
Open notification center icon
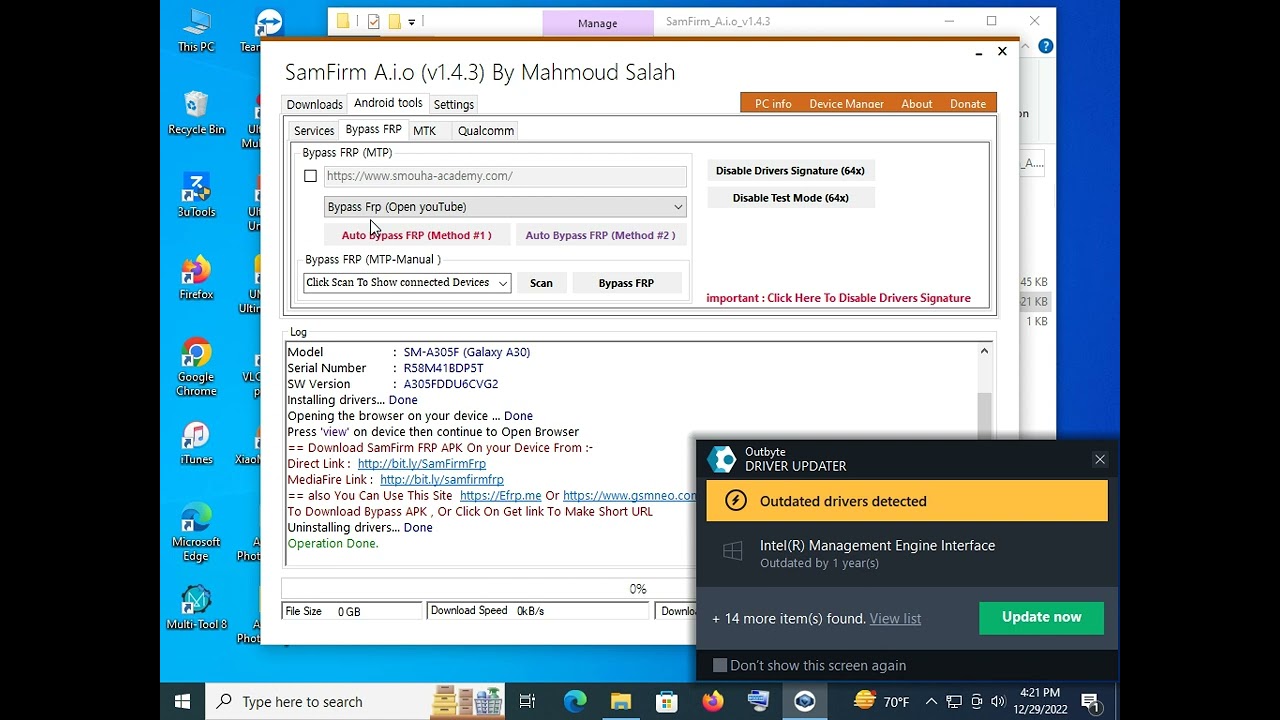point(1091,702)
